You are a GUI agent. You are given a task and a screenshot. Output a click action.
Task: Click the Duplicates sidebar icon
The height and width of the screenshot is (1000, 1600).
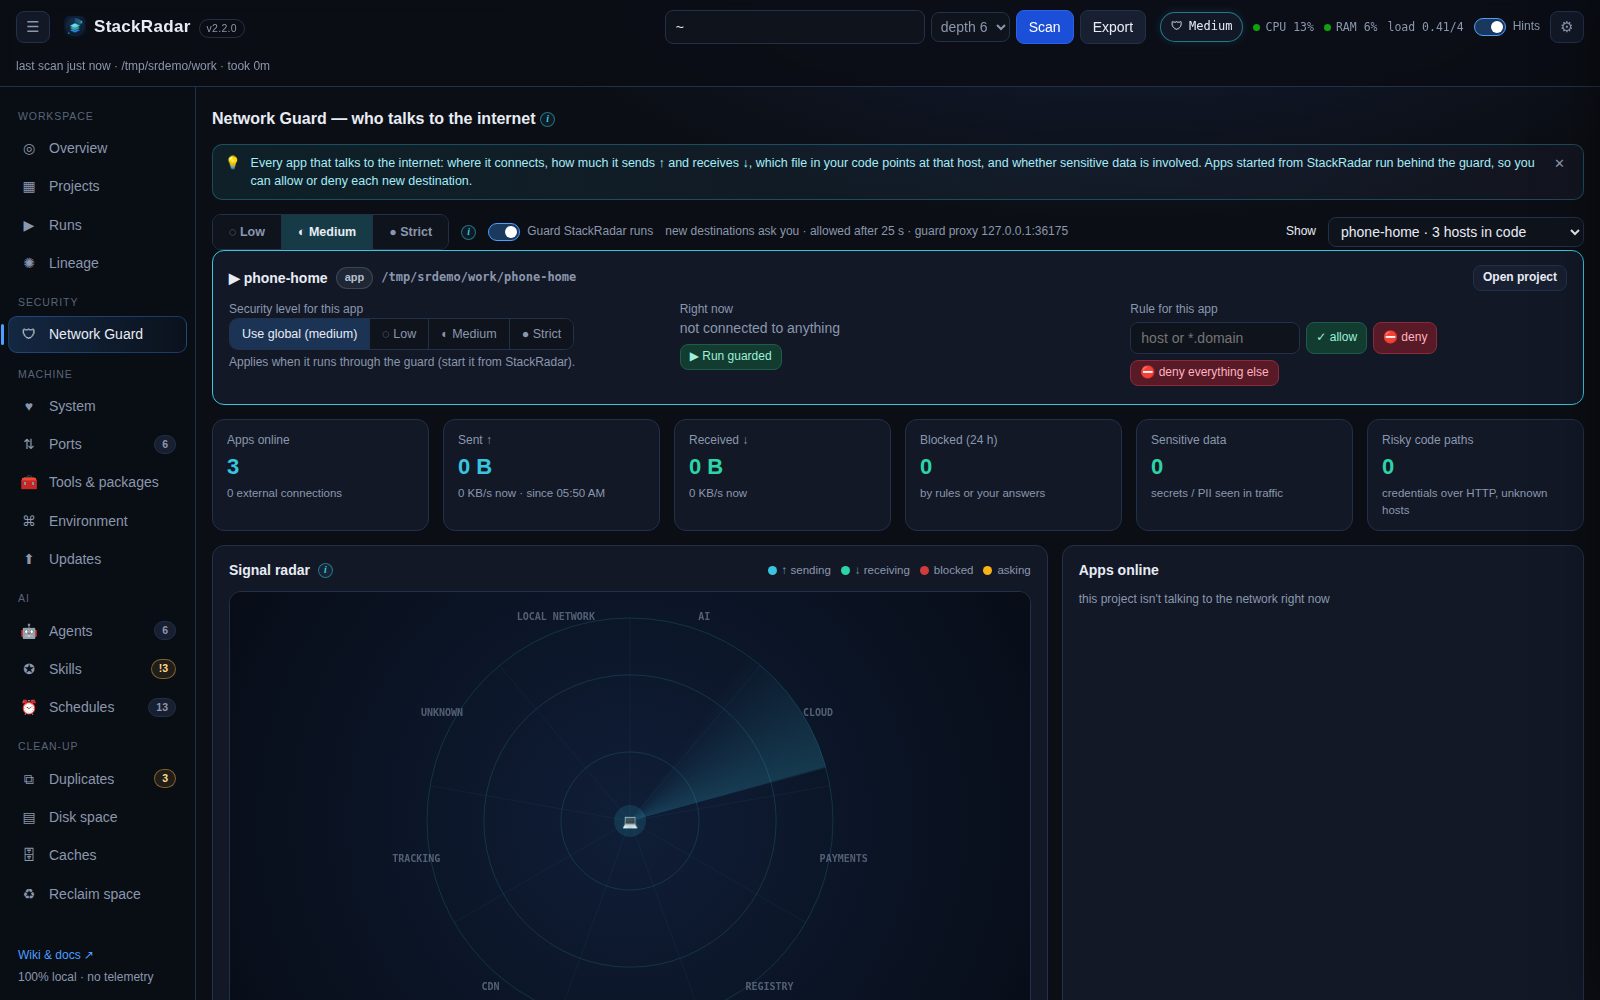(x=29, y=779)
